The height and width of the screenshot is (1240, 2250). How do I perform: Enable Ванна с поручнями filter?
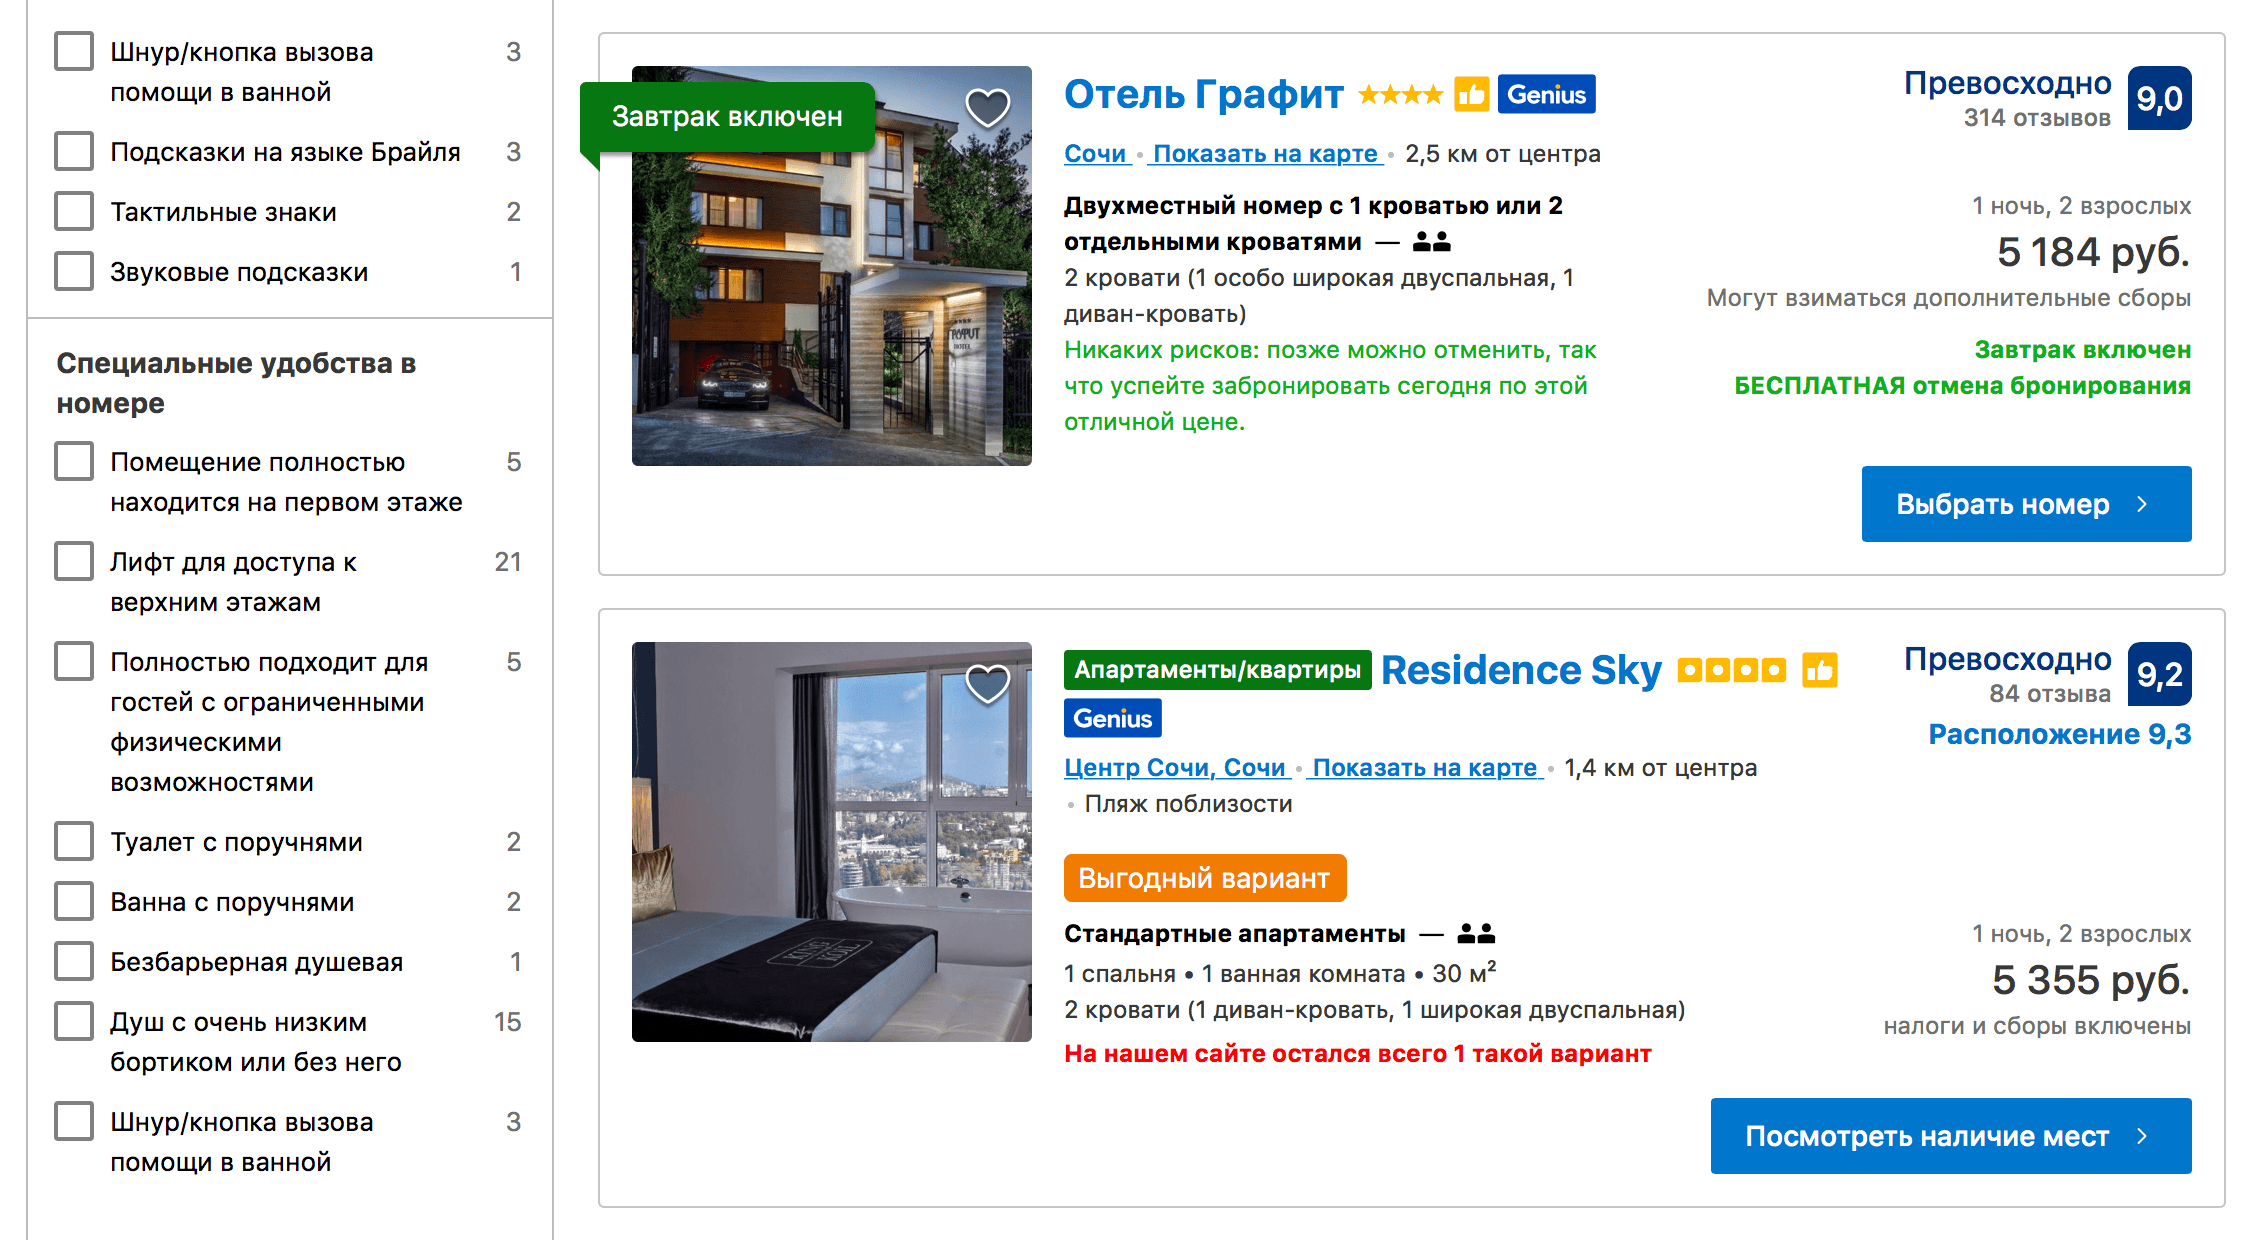pyautogui.click(x=74, y=901)
